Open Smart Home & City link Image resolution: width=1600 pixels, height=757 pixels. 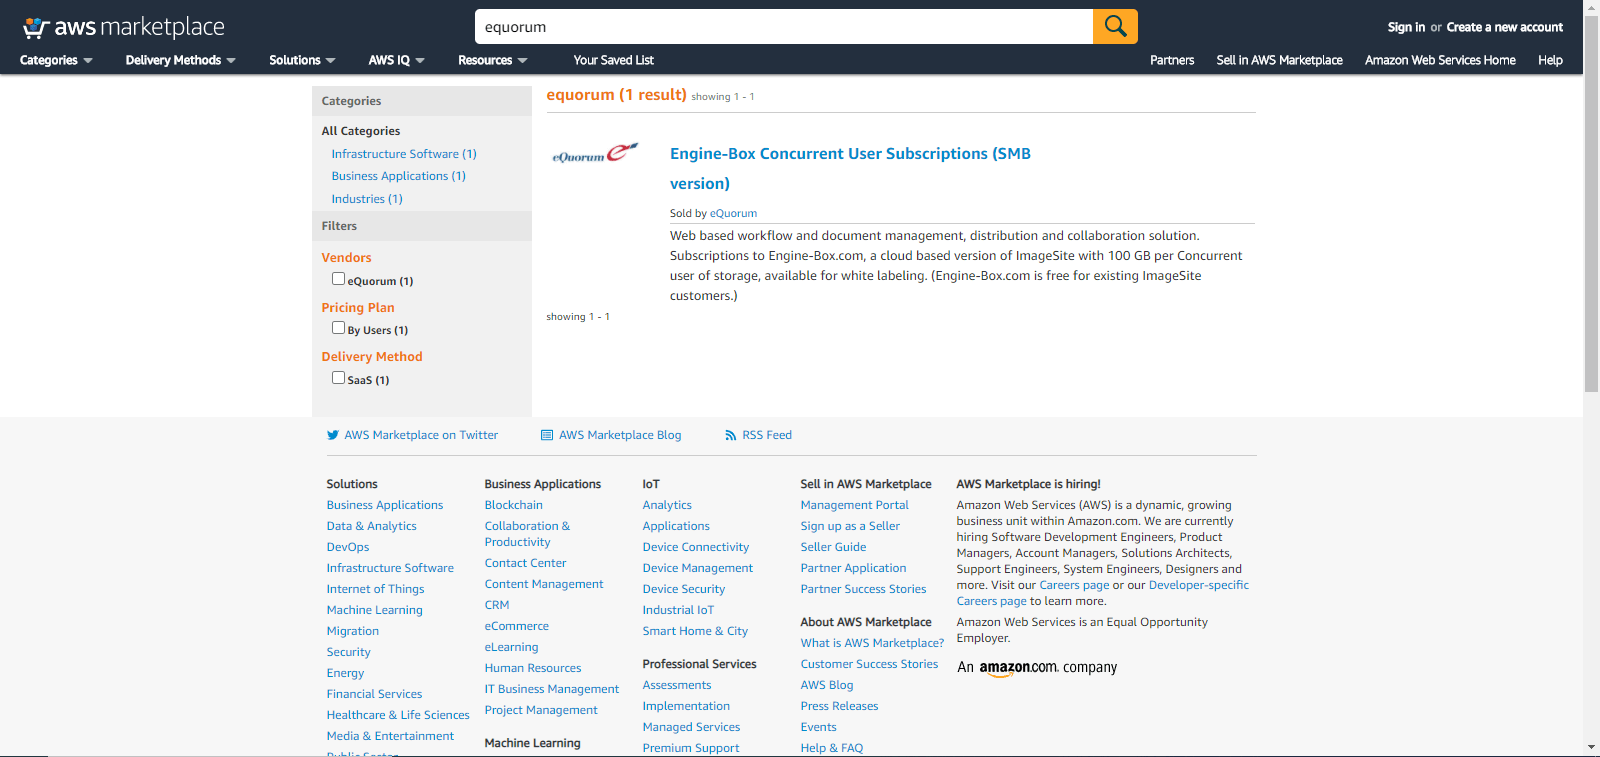tap(695, 631)
